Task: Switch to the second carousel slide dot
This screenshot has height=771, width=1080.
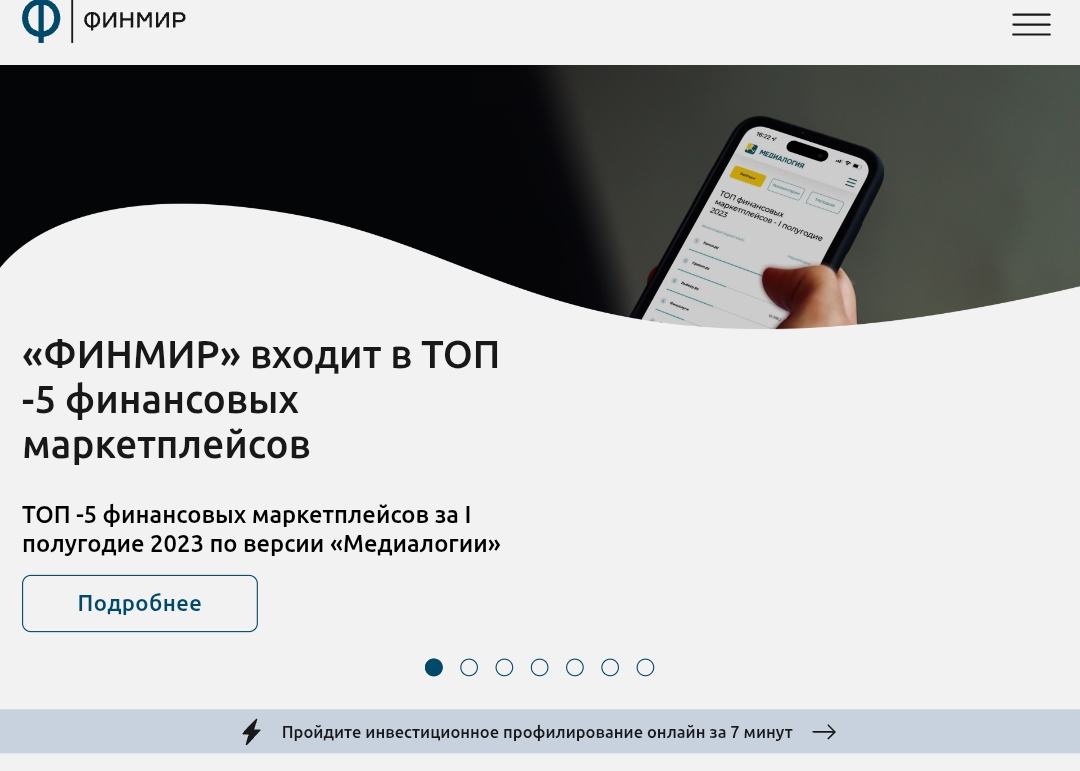Action: click(469, 668)
